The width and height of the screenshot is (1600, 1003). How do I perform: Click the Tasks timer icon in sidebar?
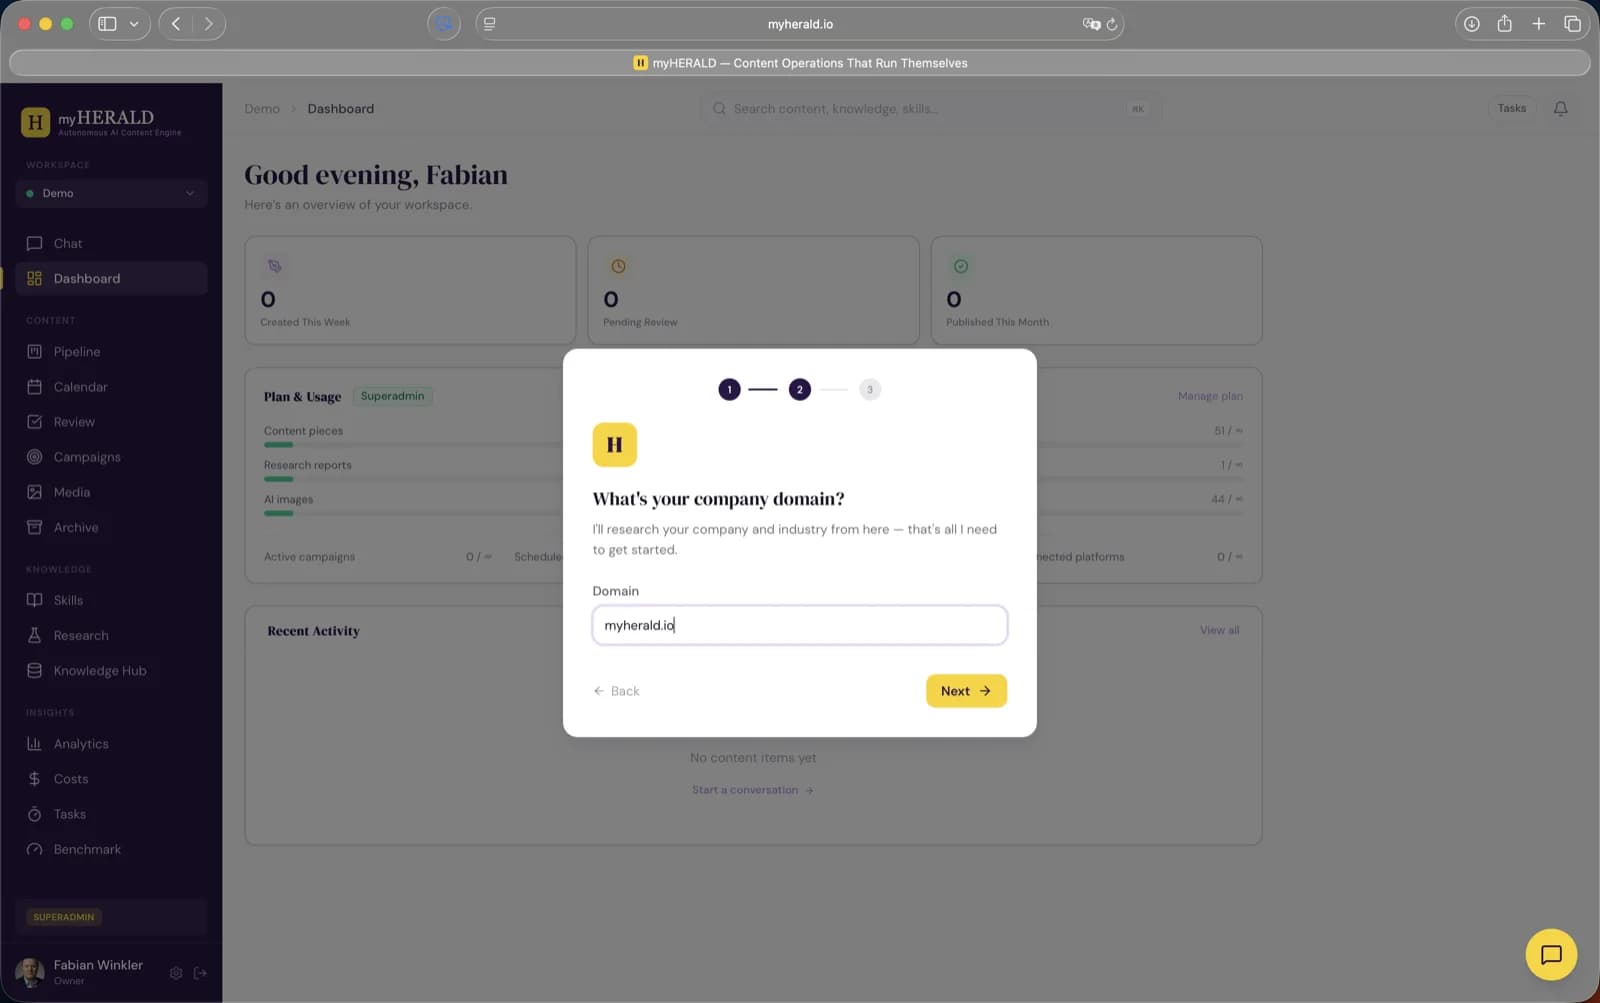pos(35,814)
